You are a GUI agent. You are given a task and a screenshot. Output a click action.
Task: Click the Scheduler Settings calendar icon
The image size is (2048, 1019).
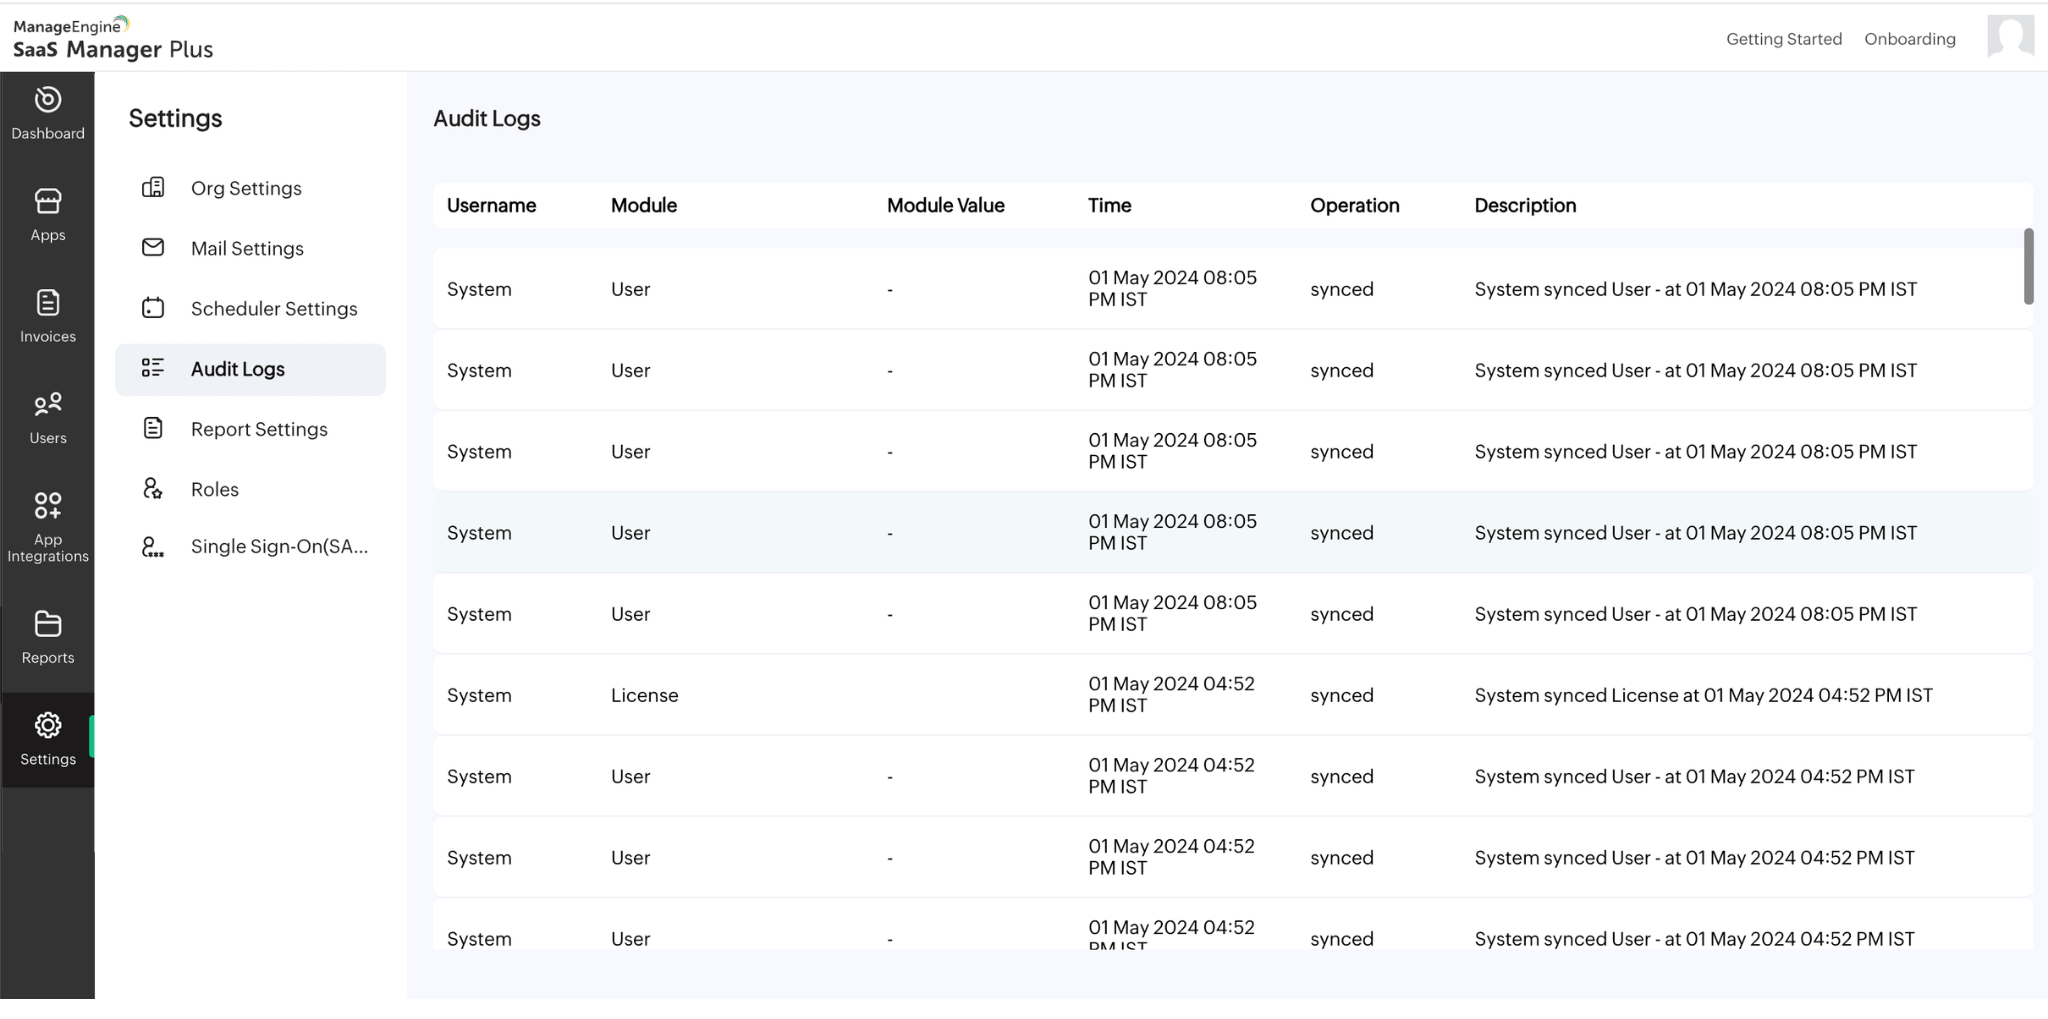pos(274,308)
